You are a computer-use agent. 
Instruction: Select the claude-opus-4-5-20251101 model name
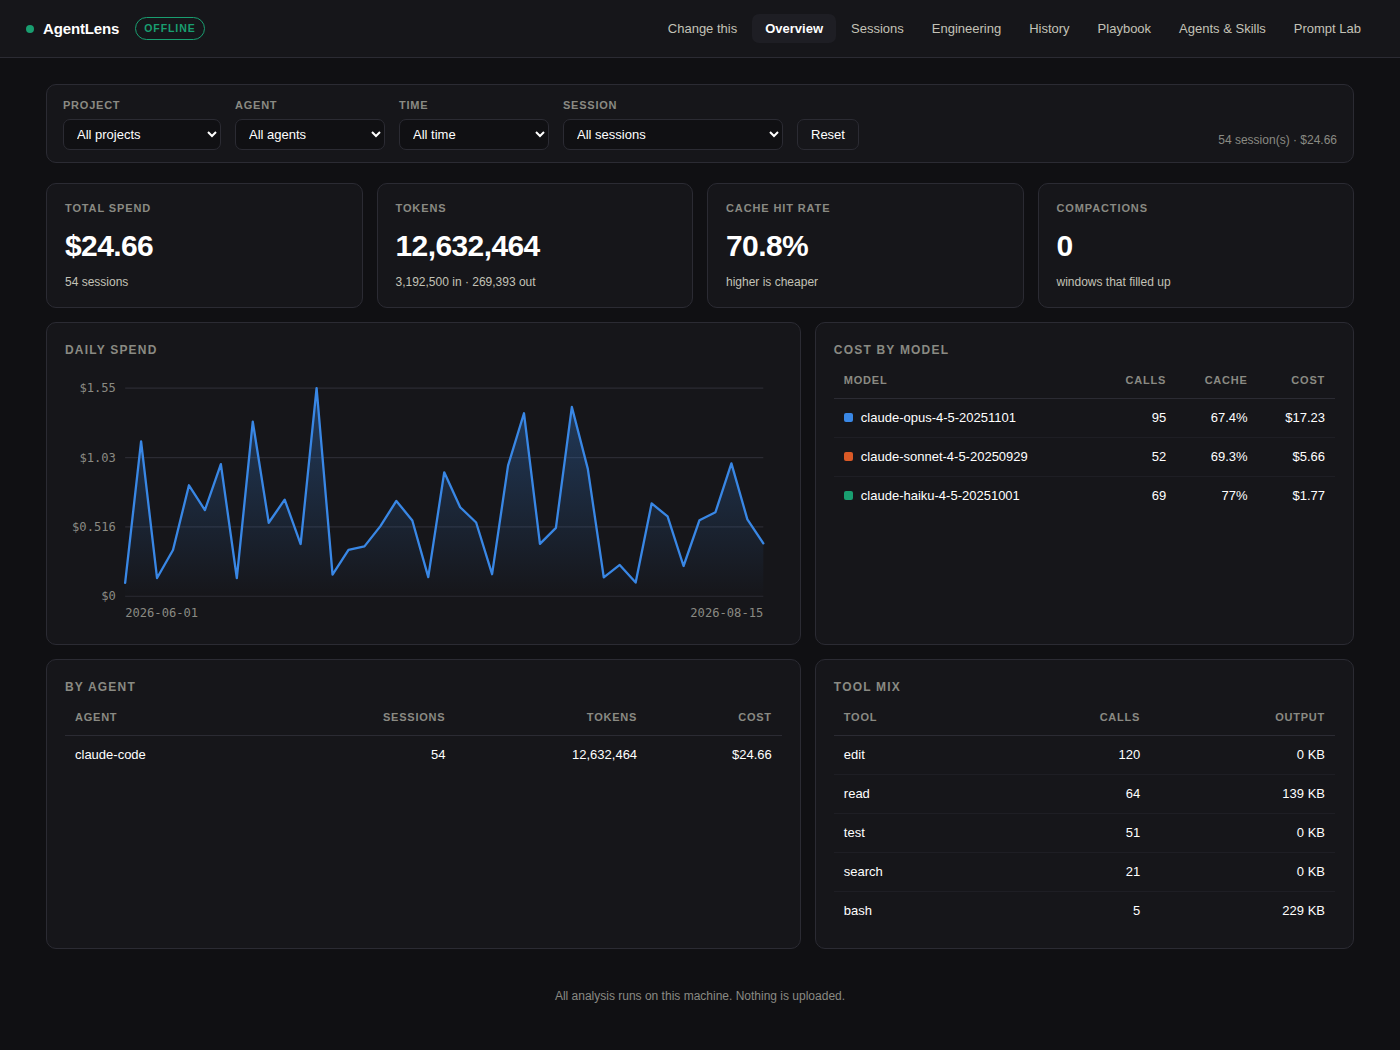pos(938,418)
